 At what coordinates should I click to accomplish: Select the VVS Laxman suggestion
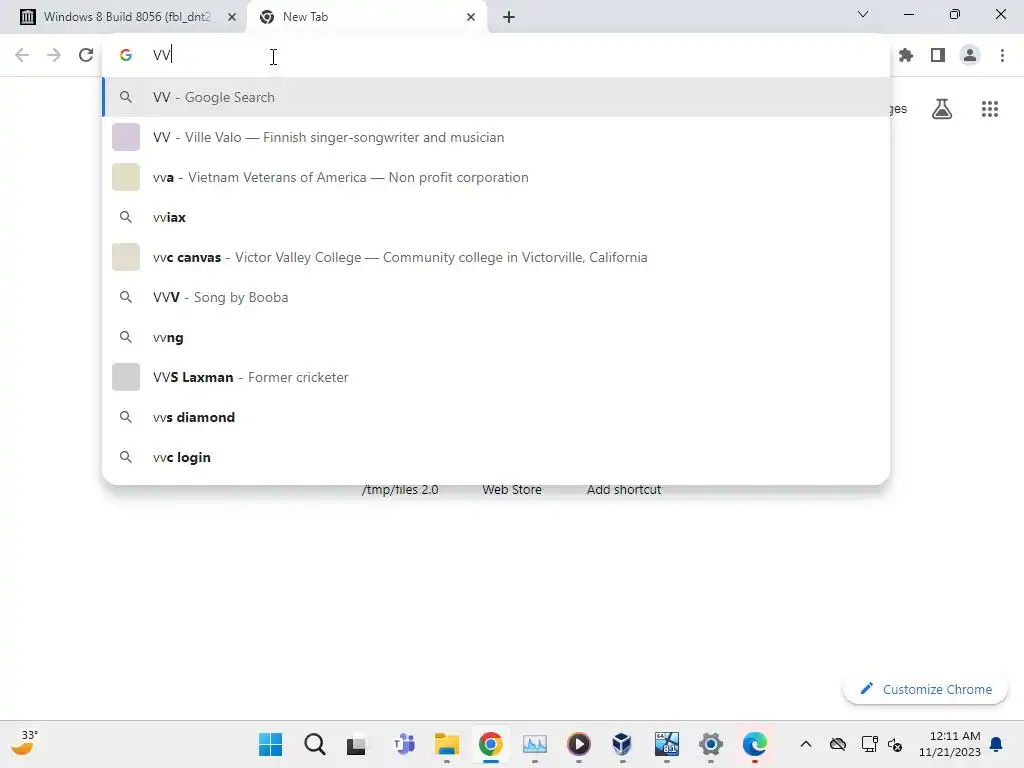coord(496,377)
